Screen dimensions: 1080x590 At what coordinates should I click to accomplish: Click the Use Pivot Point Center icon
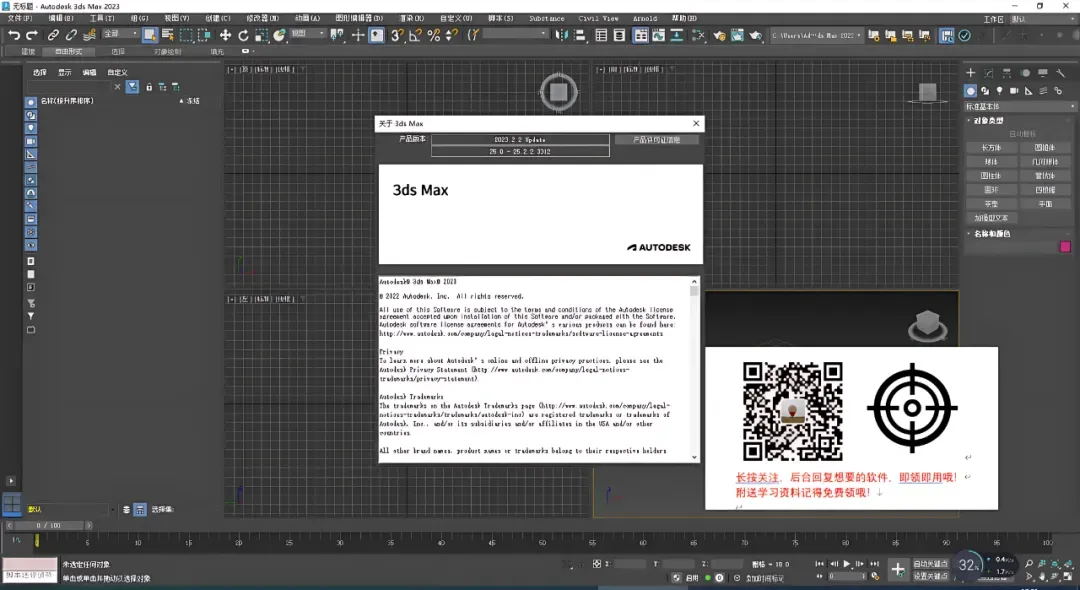337,35
